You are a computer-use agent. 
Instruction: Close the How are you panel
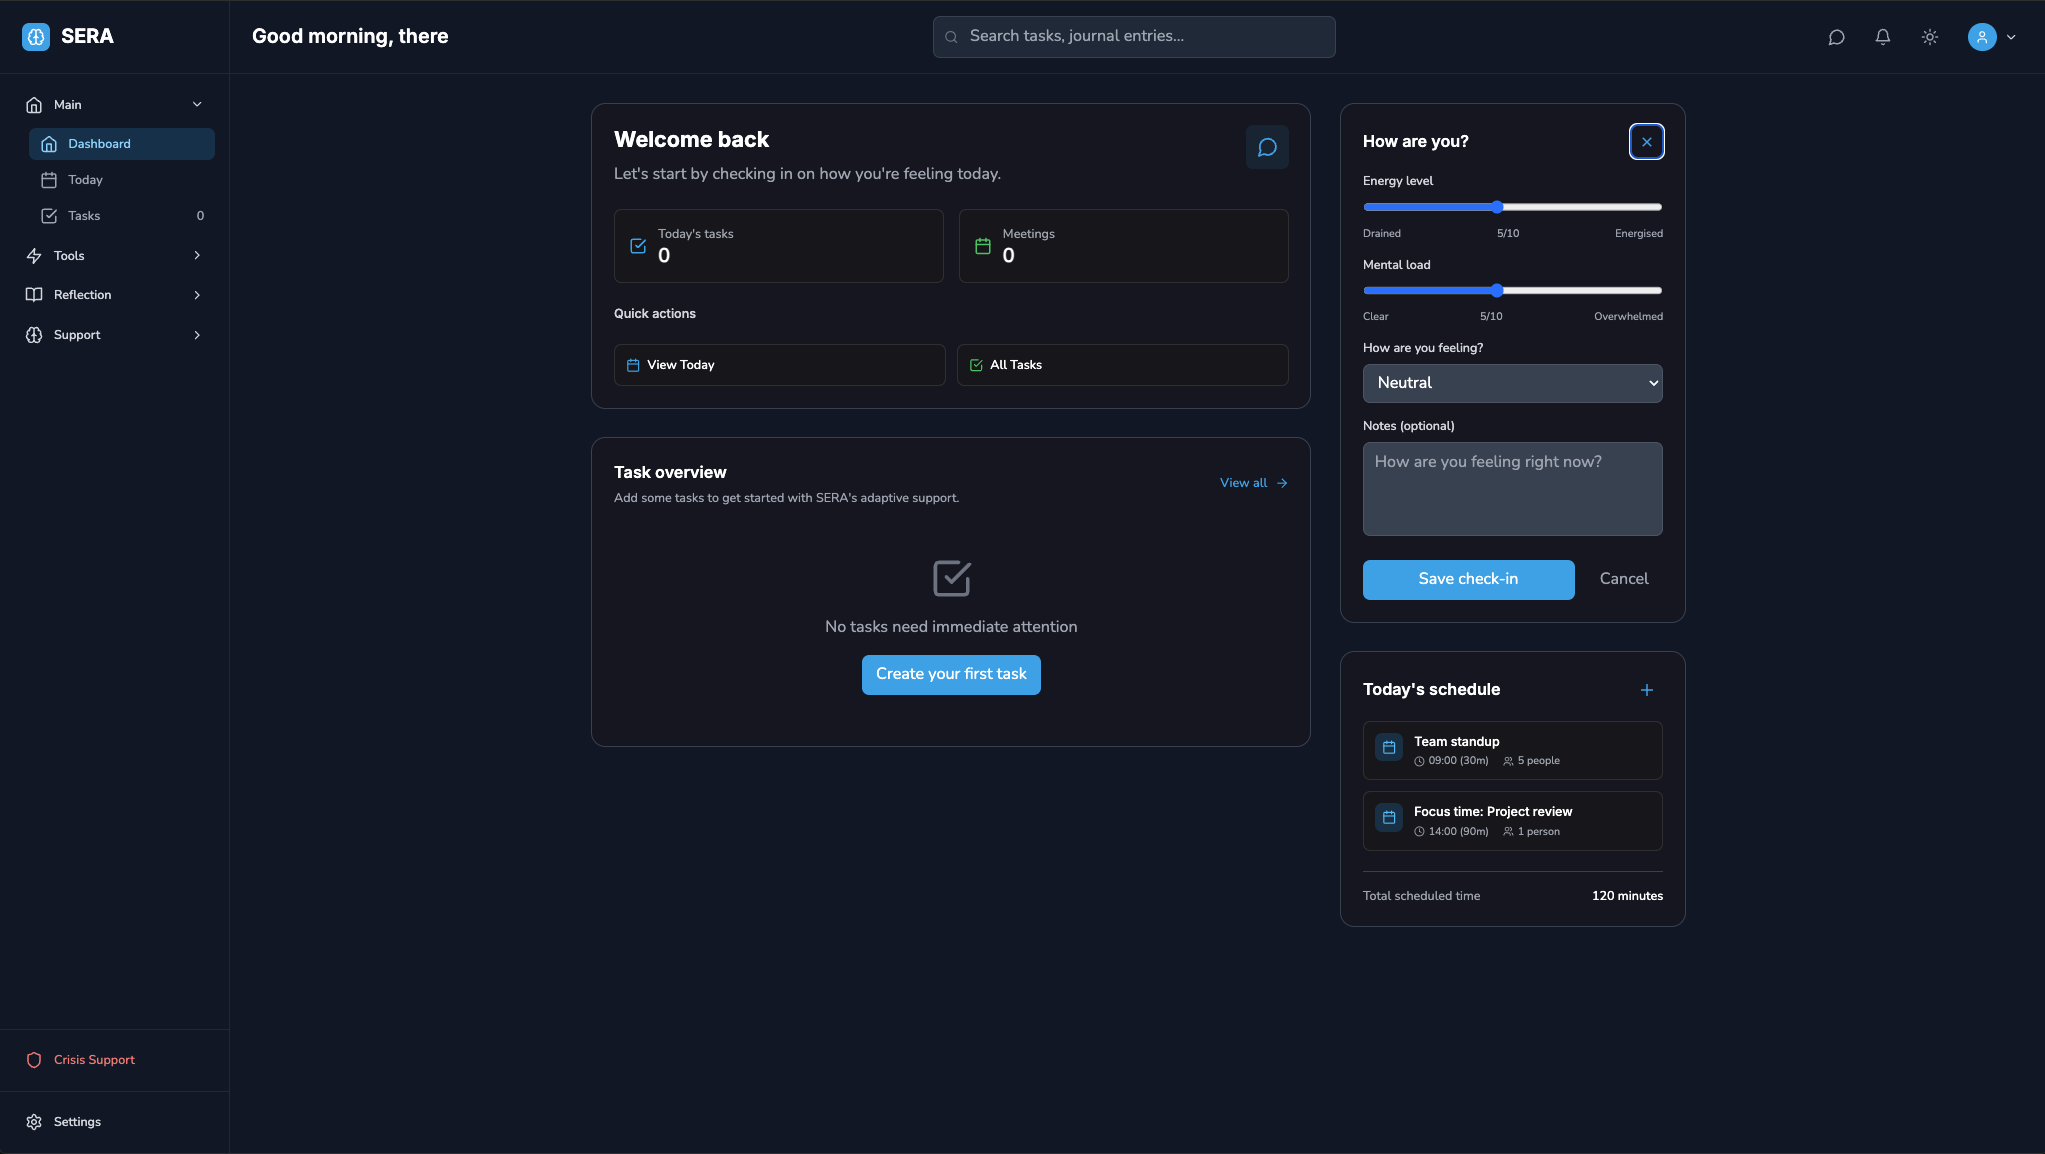(x=1647, y=142)
